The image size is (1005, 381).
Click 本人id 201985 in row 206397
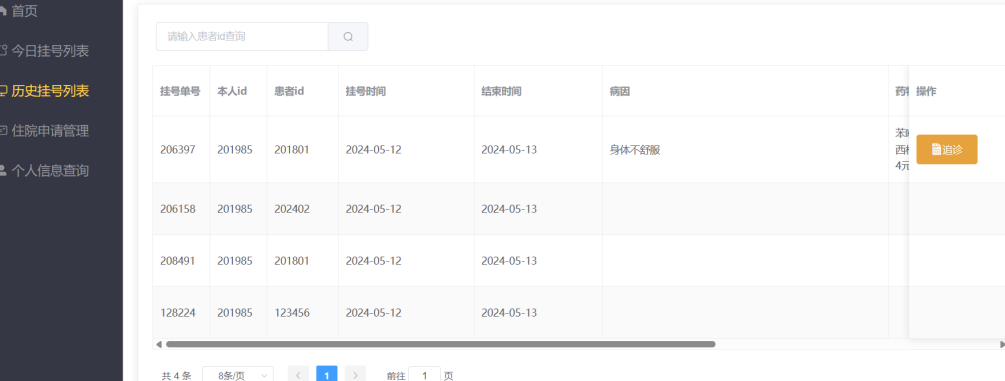[235, 149]
